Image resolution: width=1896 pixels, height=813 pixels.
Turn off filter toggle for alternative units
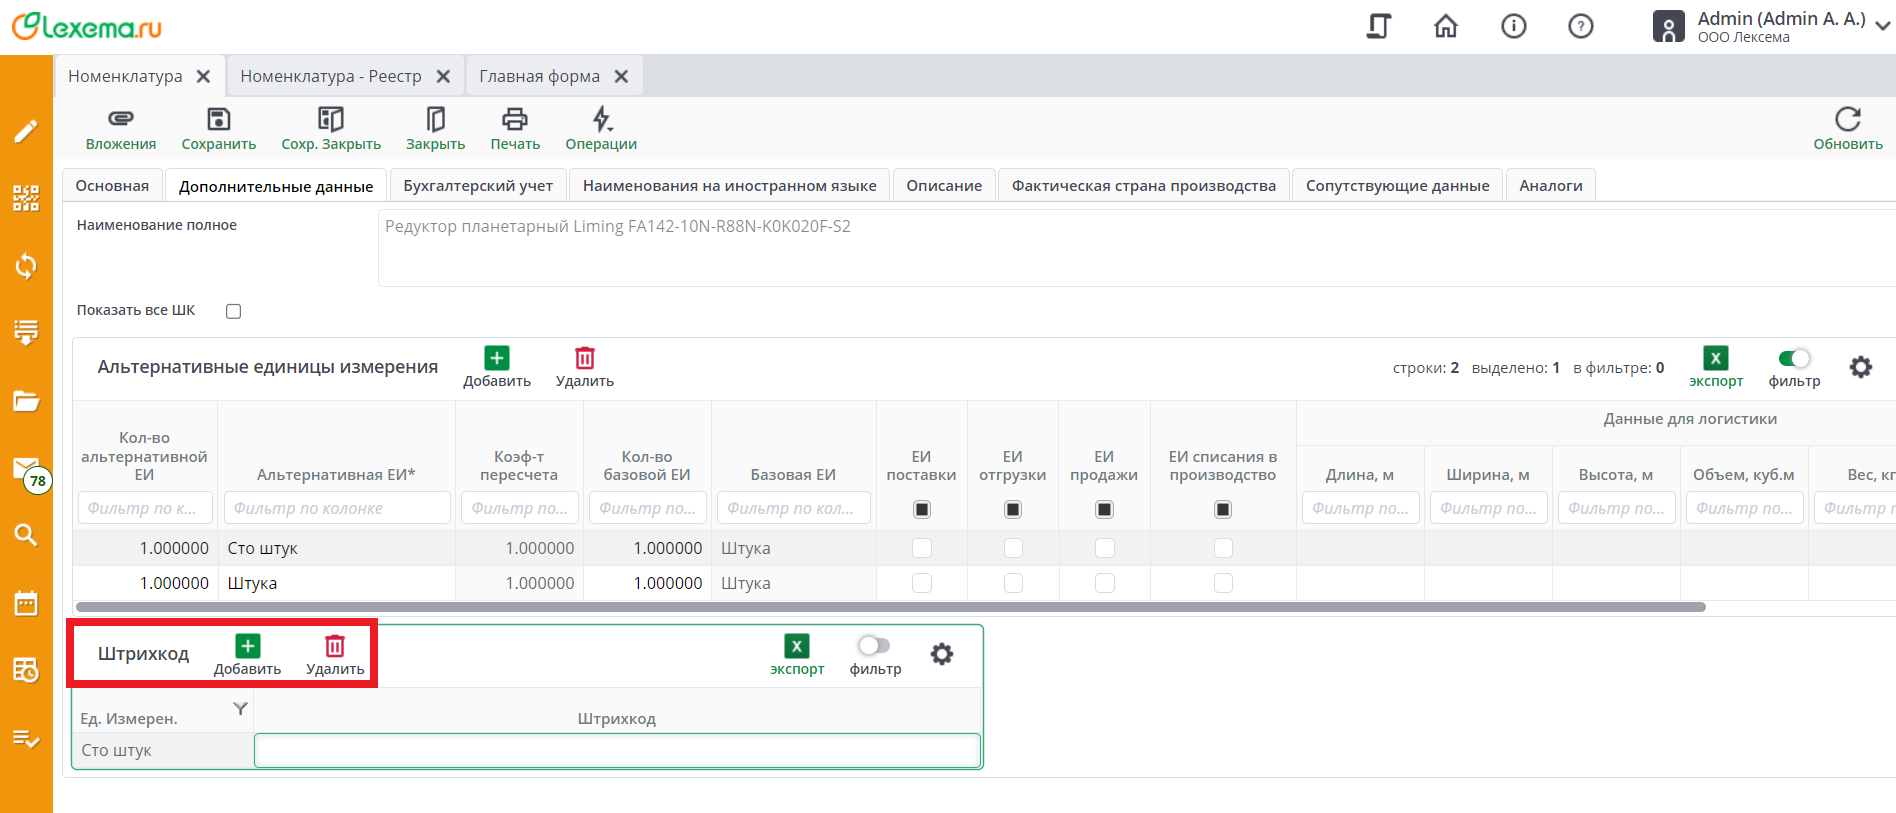[x=1794, y=358]
